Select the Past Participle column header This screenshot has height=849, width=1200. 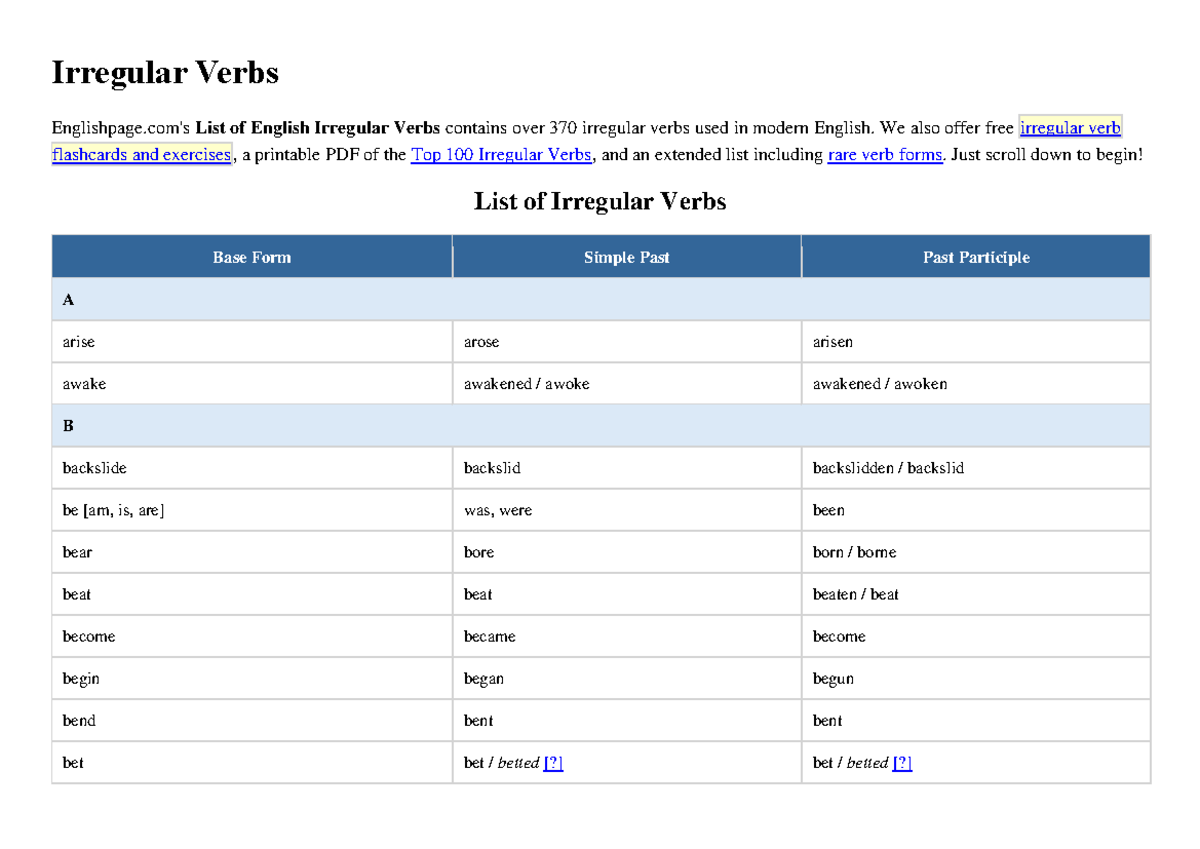975,257
